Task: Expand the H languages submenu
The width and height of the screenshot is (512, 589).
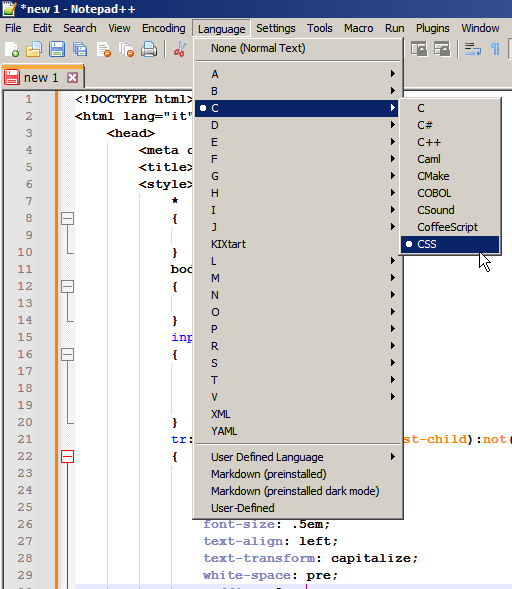Action: coord(298,193)
